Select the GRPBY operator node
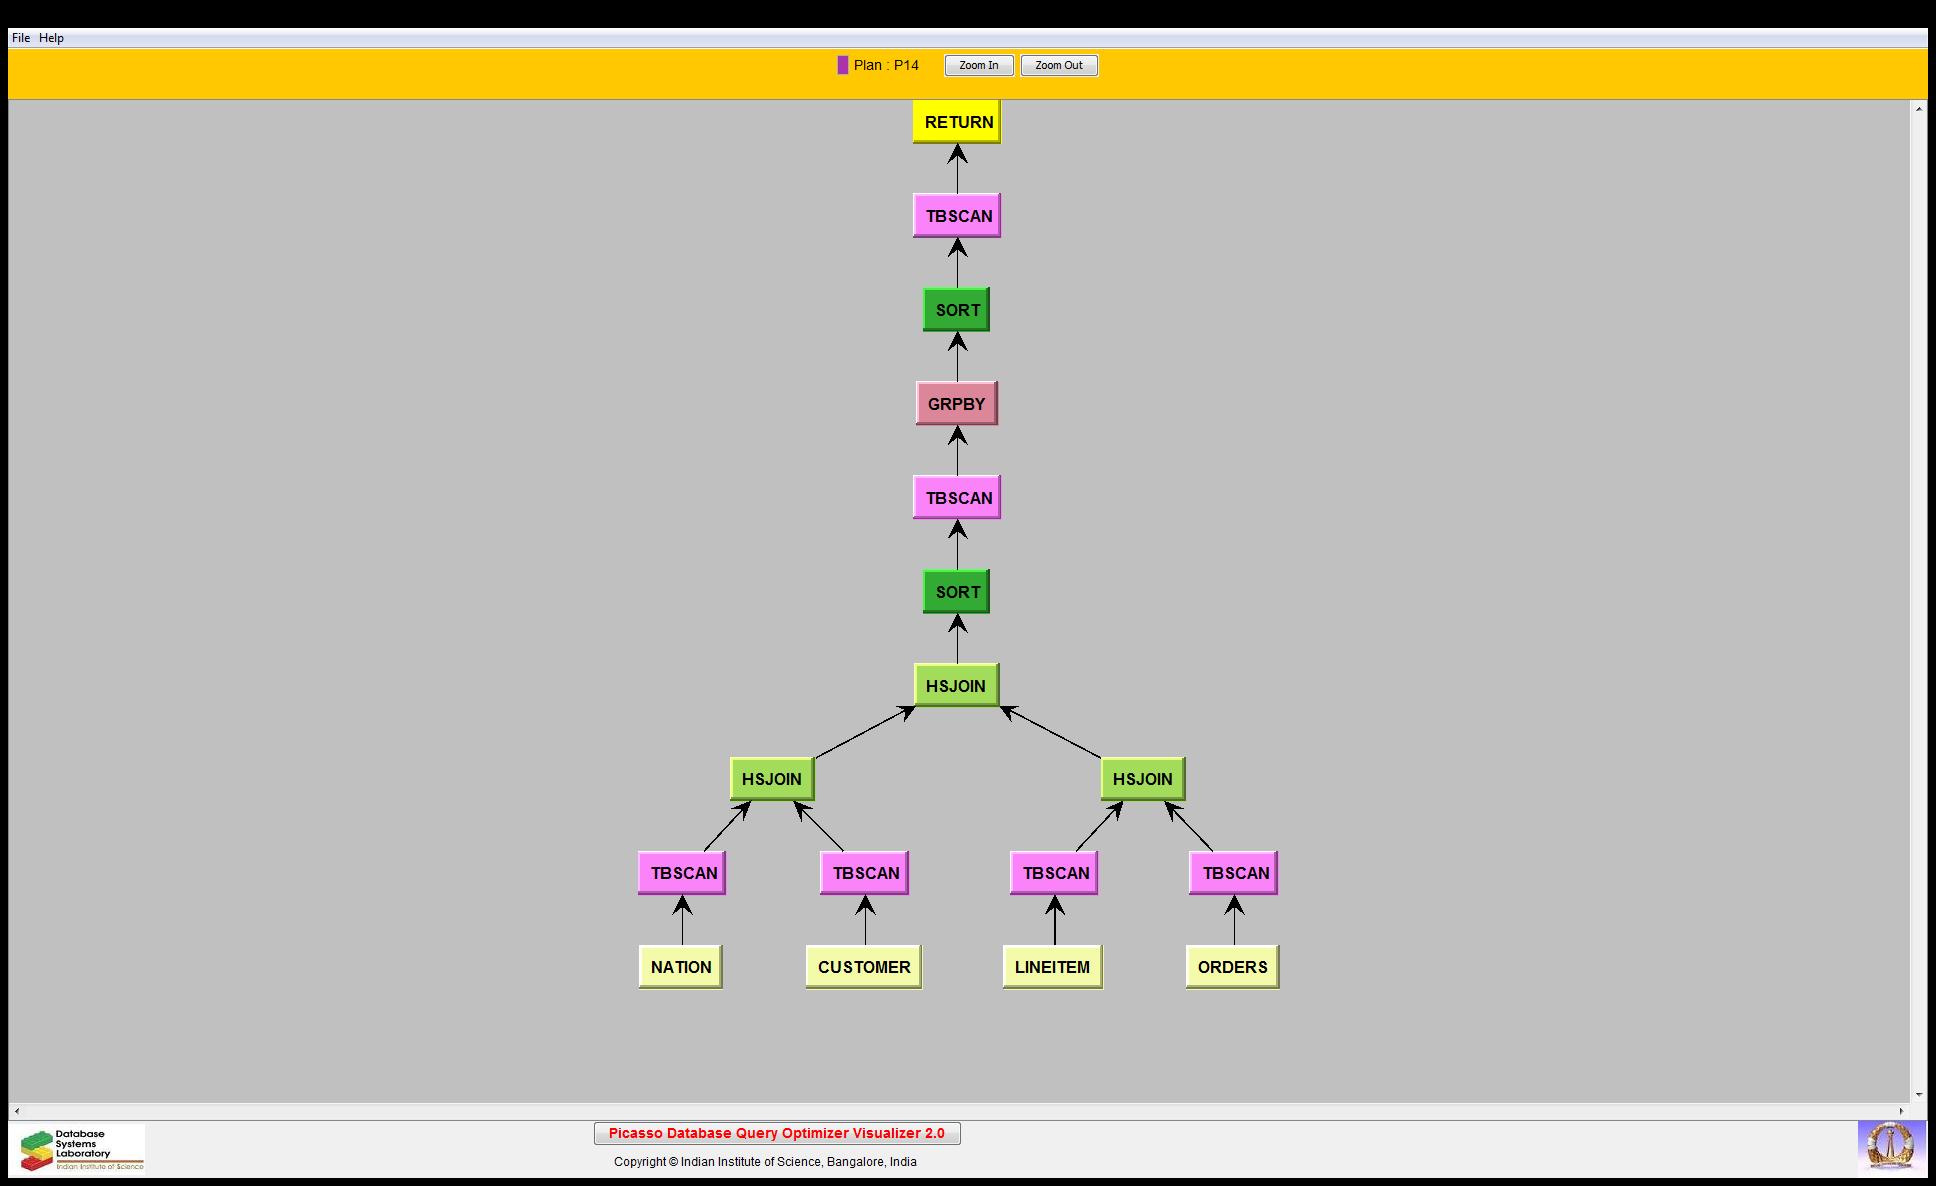1936x1186 pixels. click(x=956, y=404)
